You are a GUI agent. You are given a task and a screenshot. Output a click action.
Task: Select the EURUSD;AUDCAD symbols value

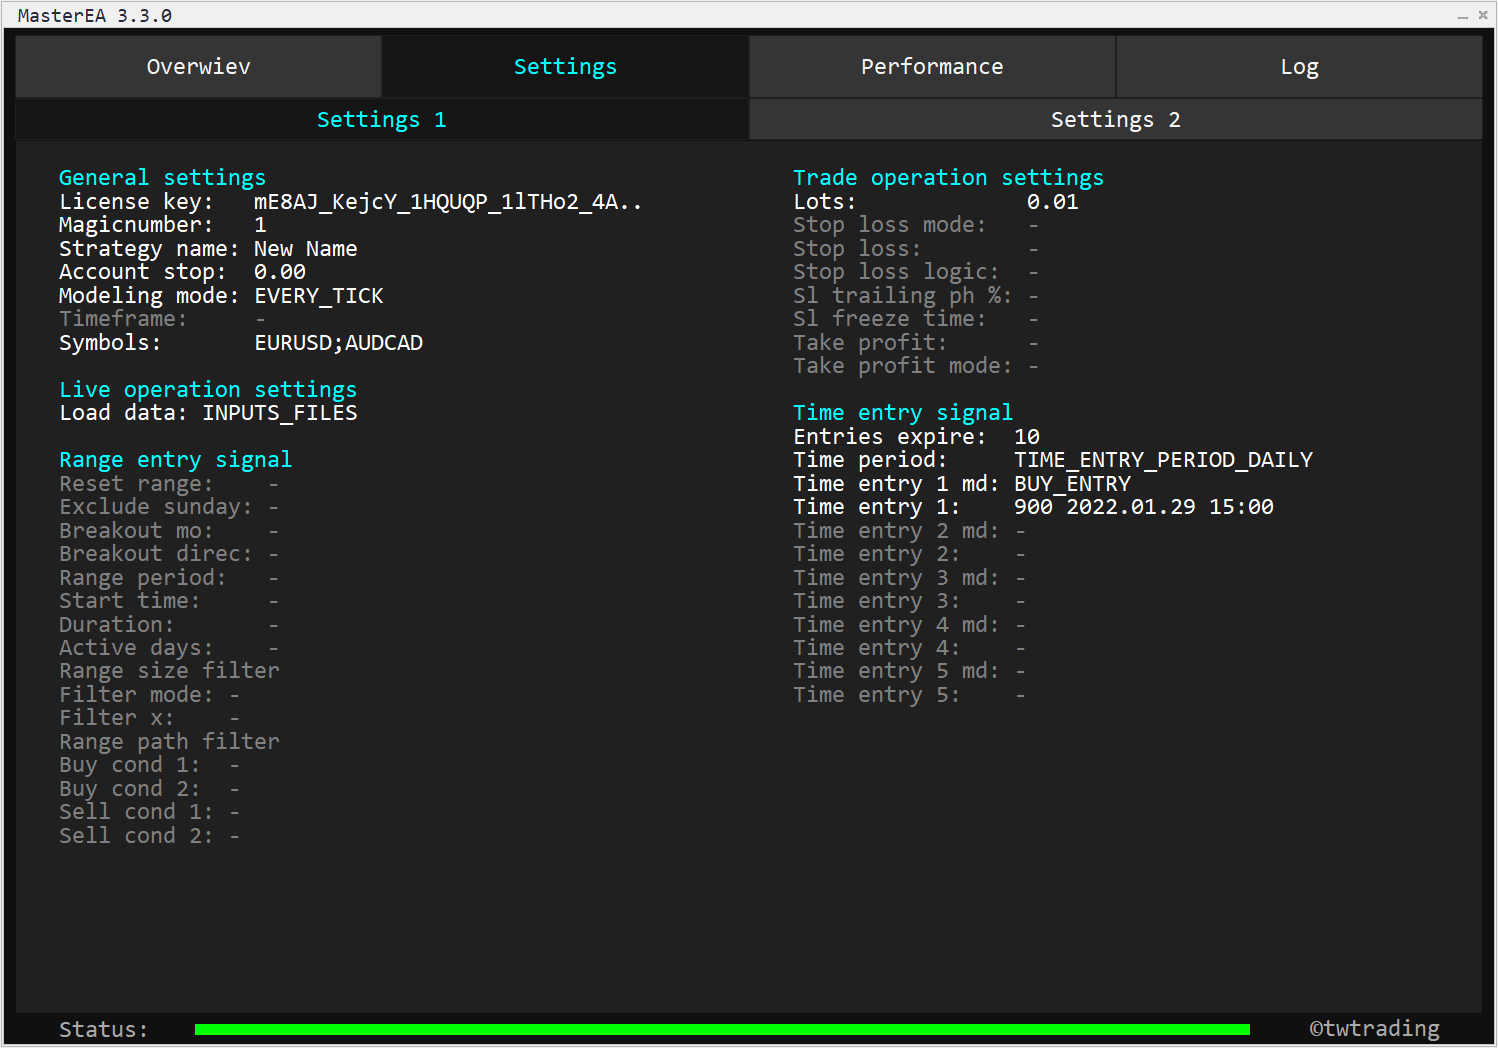tap(338, 343)
